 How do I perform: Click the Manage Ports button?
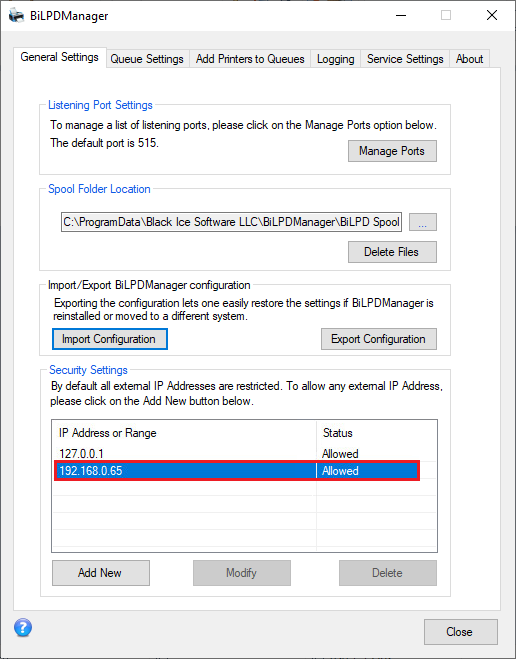[x=392, y=151]
